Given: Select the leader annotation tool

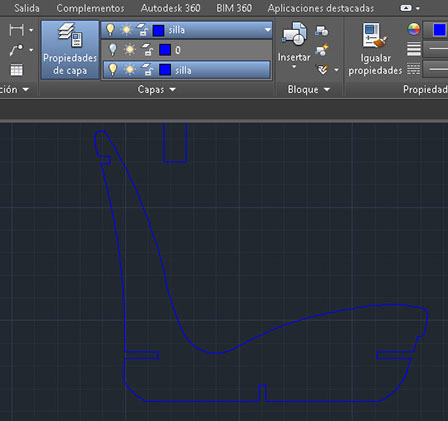Looking at the screenshot, I should coord(16,50).
